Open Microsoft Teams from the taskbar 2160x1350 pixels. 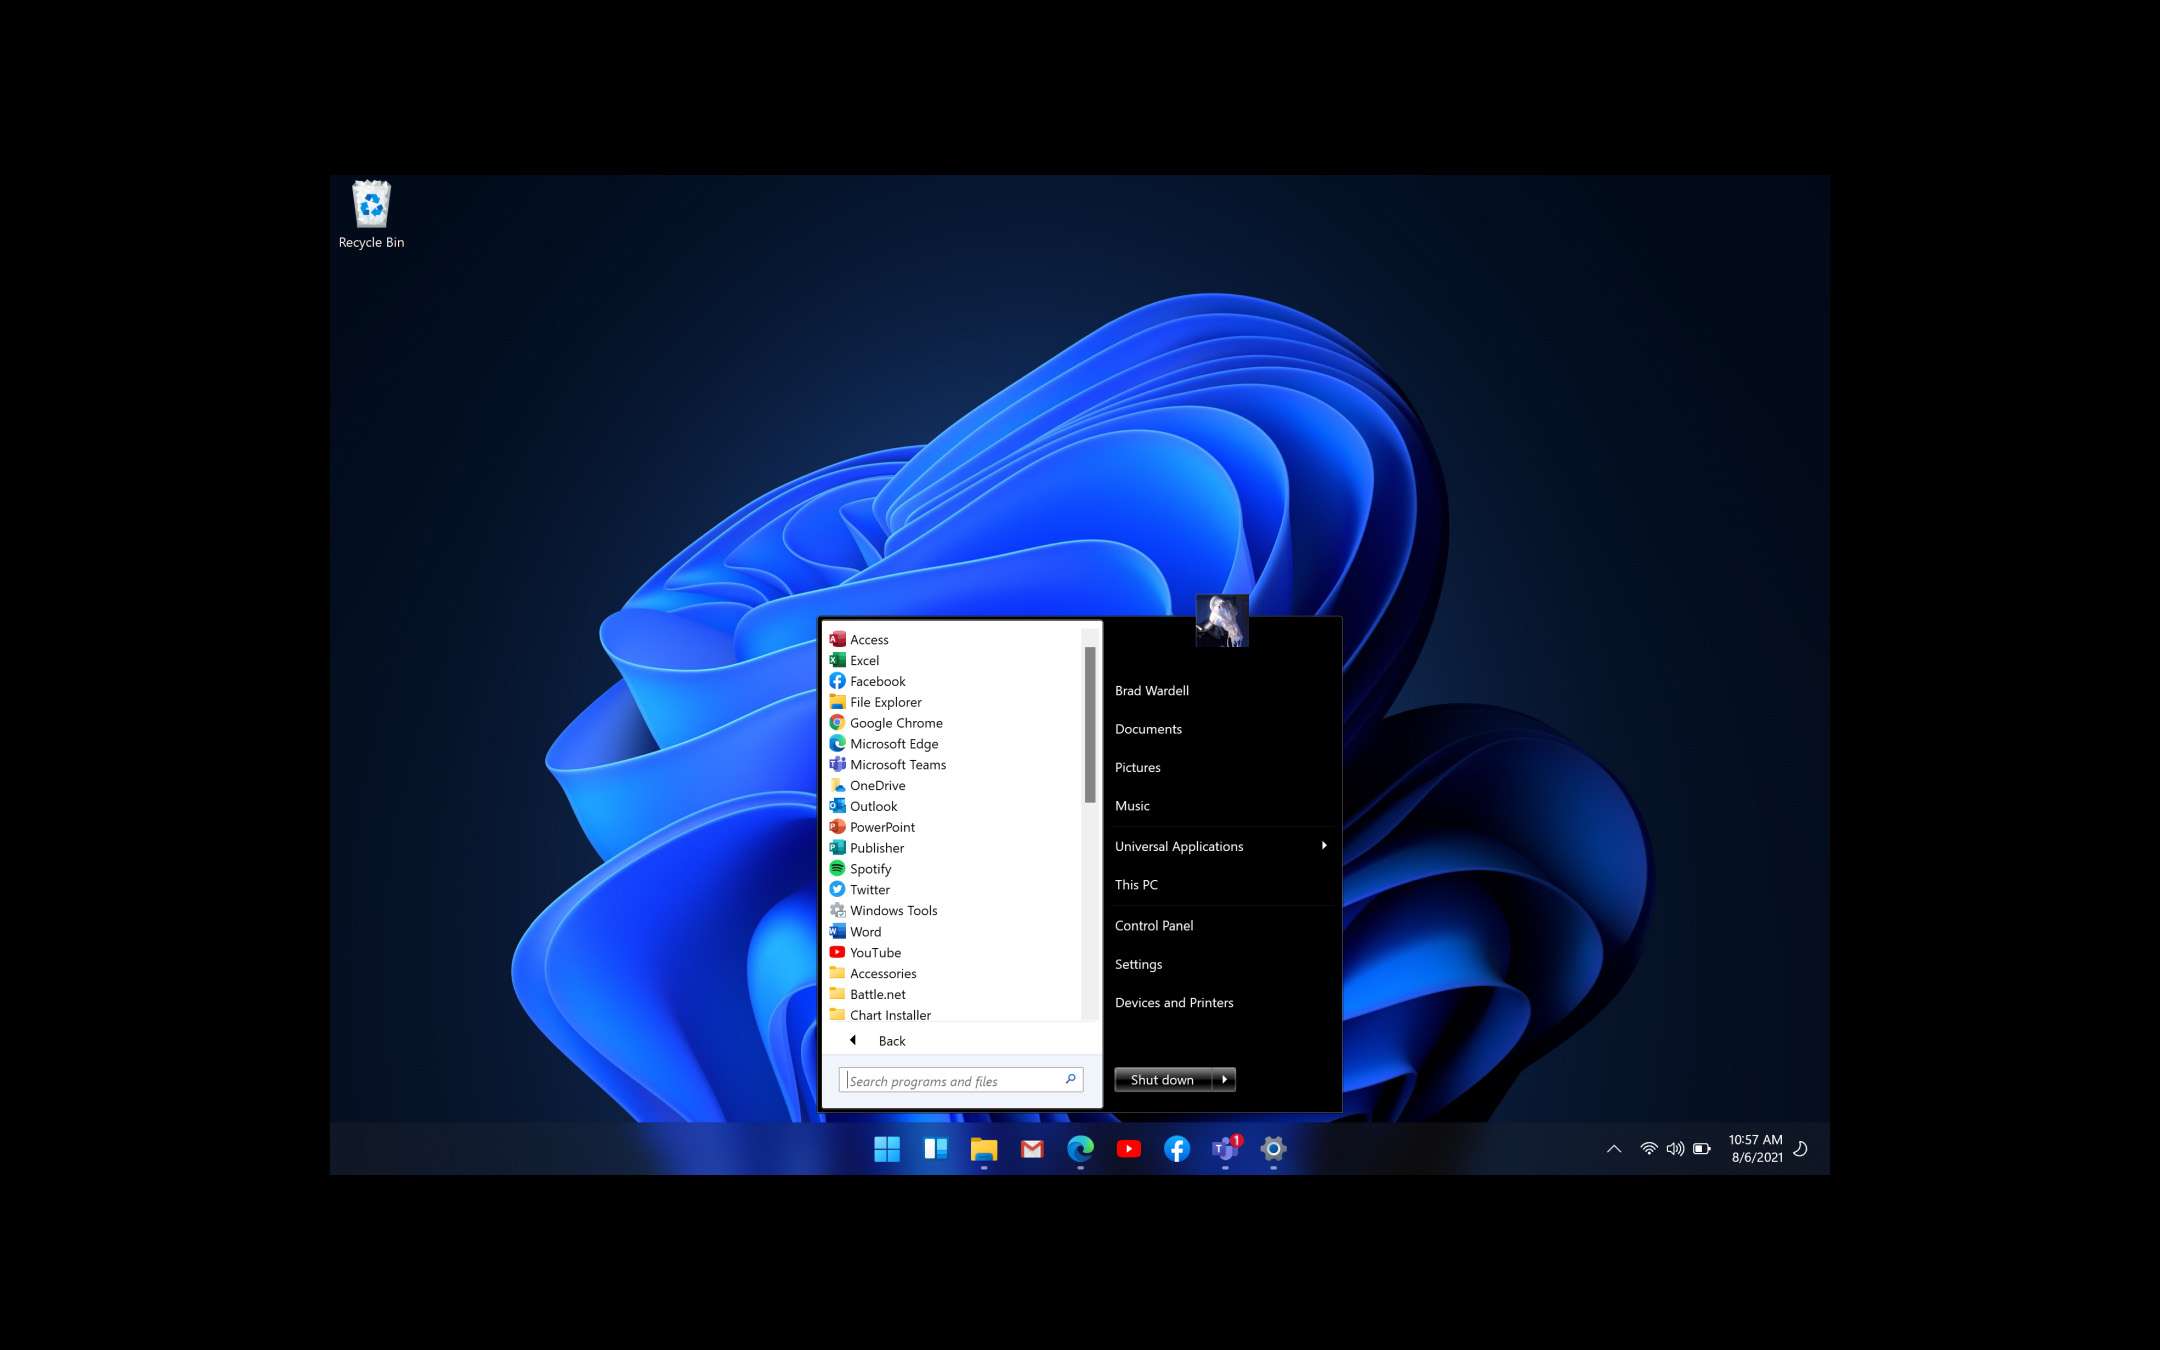1225,1149
